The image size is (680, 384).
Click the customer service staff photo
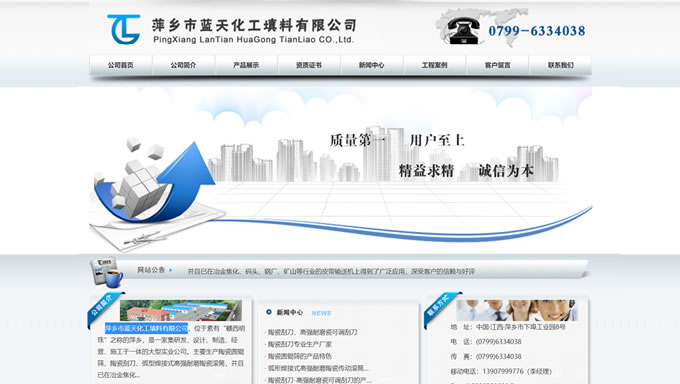[517, 310]
